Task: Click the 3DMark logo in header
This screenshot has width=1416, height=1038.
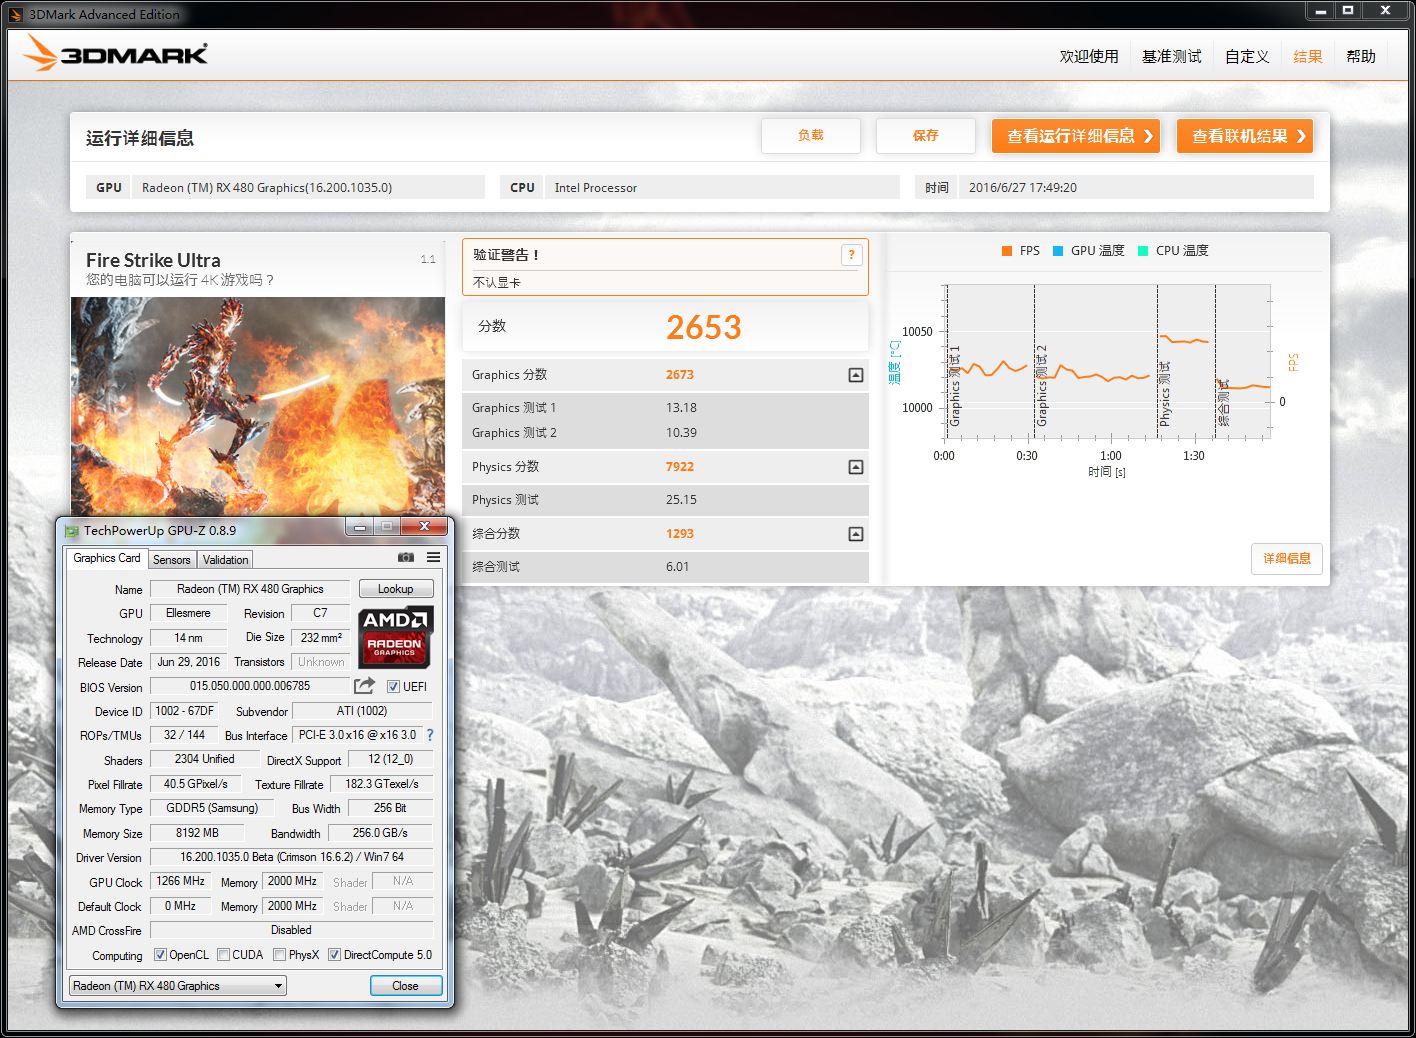Action: (116, 54)
